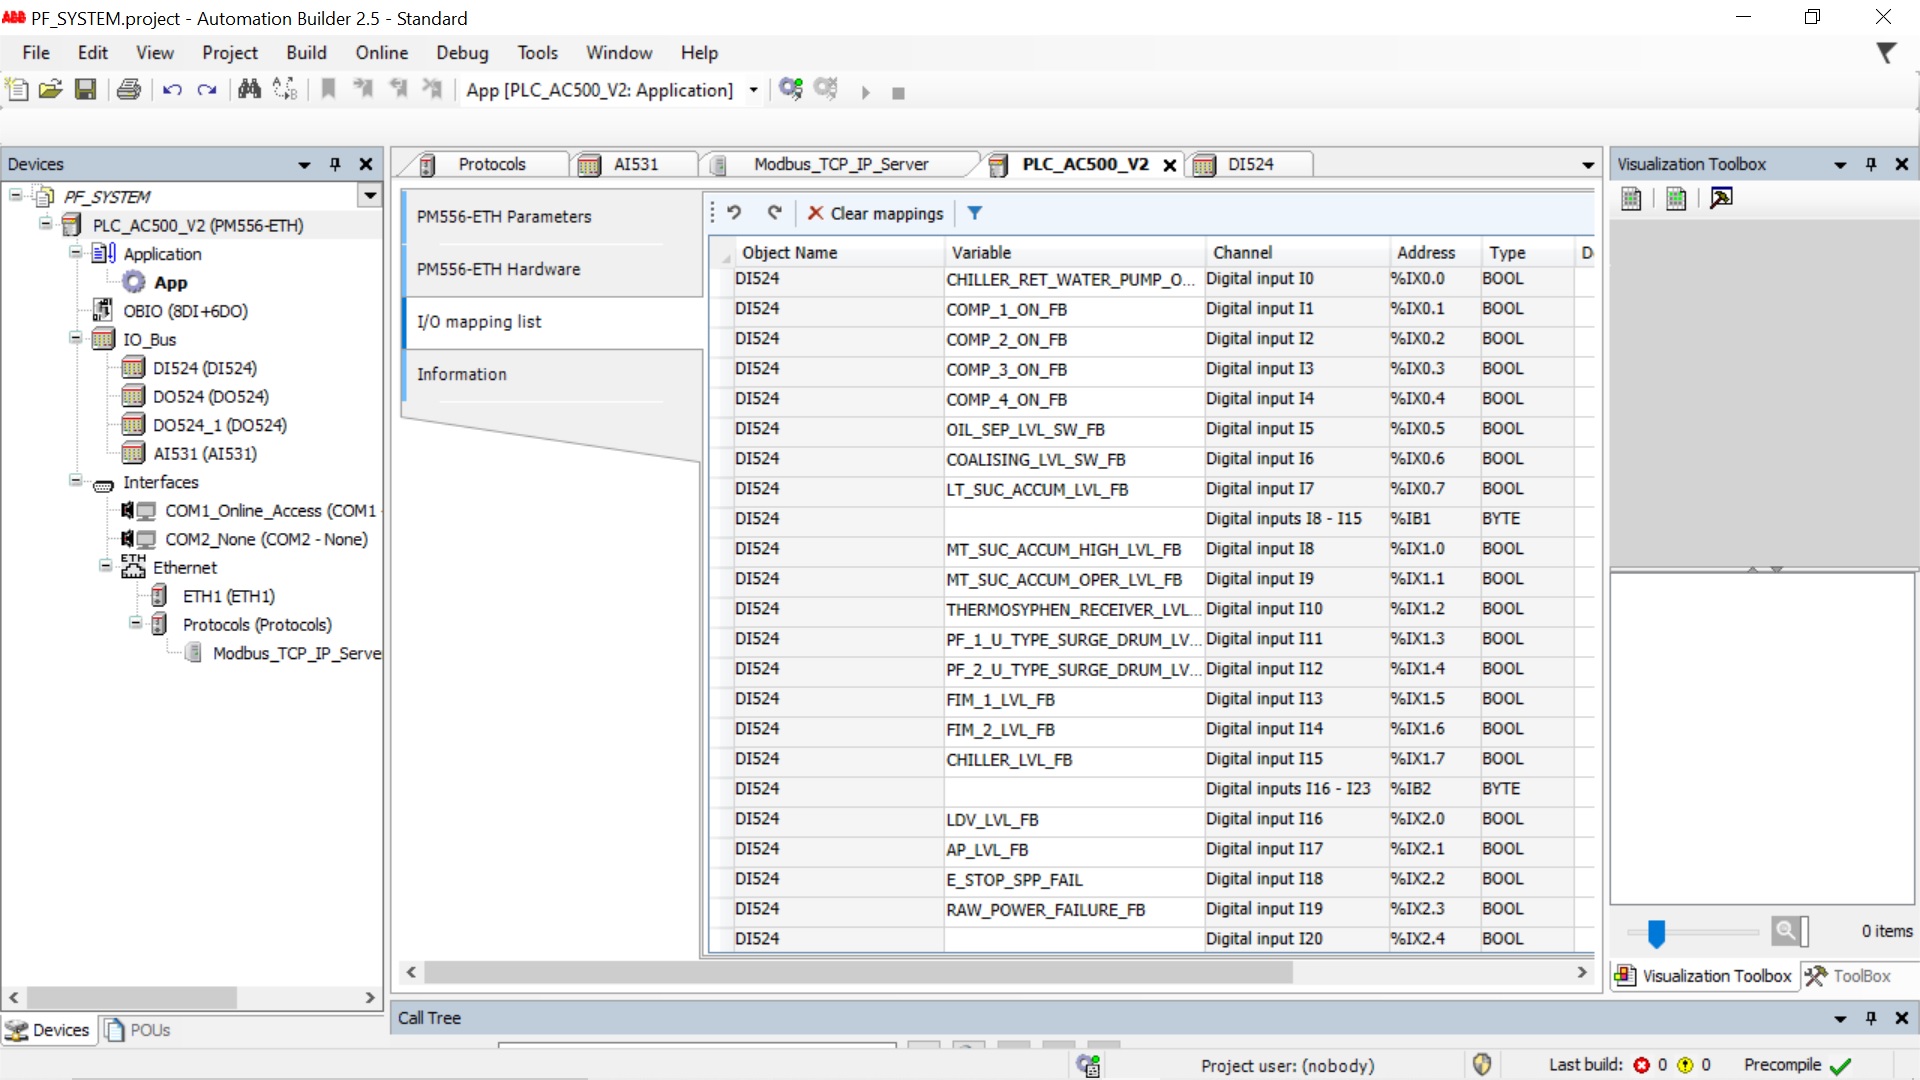Switch to the AI531 tab
Screen dimensions: 1920x1080
tap(635, 164)
